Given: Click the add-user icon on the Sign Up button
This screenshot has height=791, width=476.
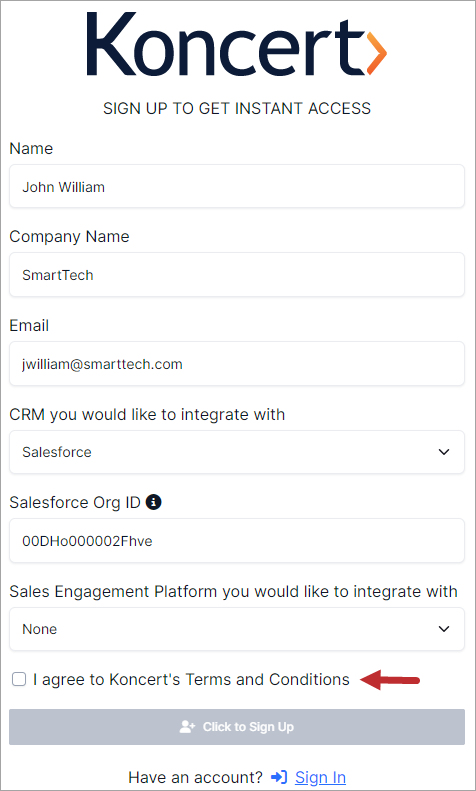Looking at the screenshot, I should 188,727.
